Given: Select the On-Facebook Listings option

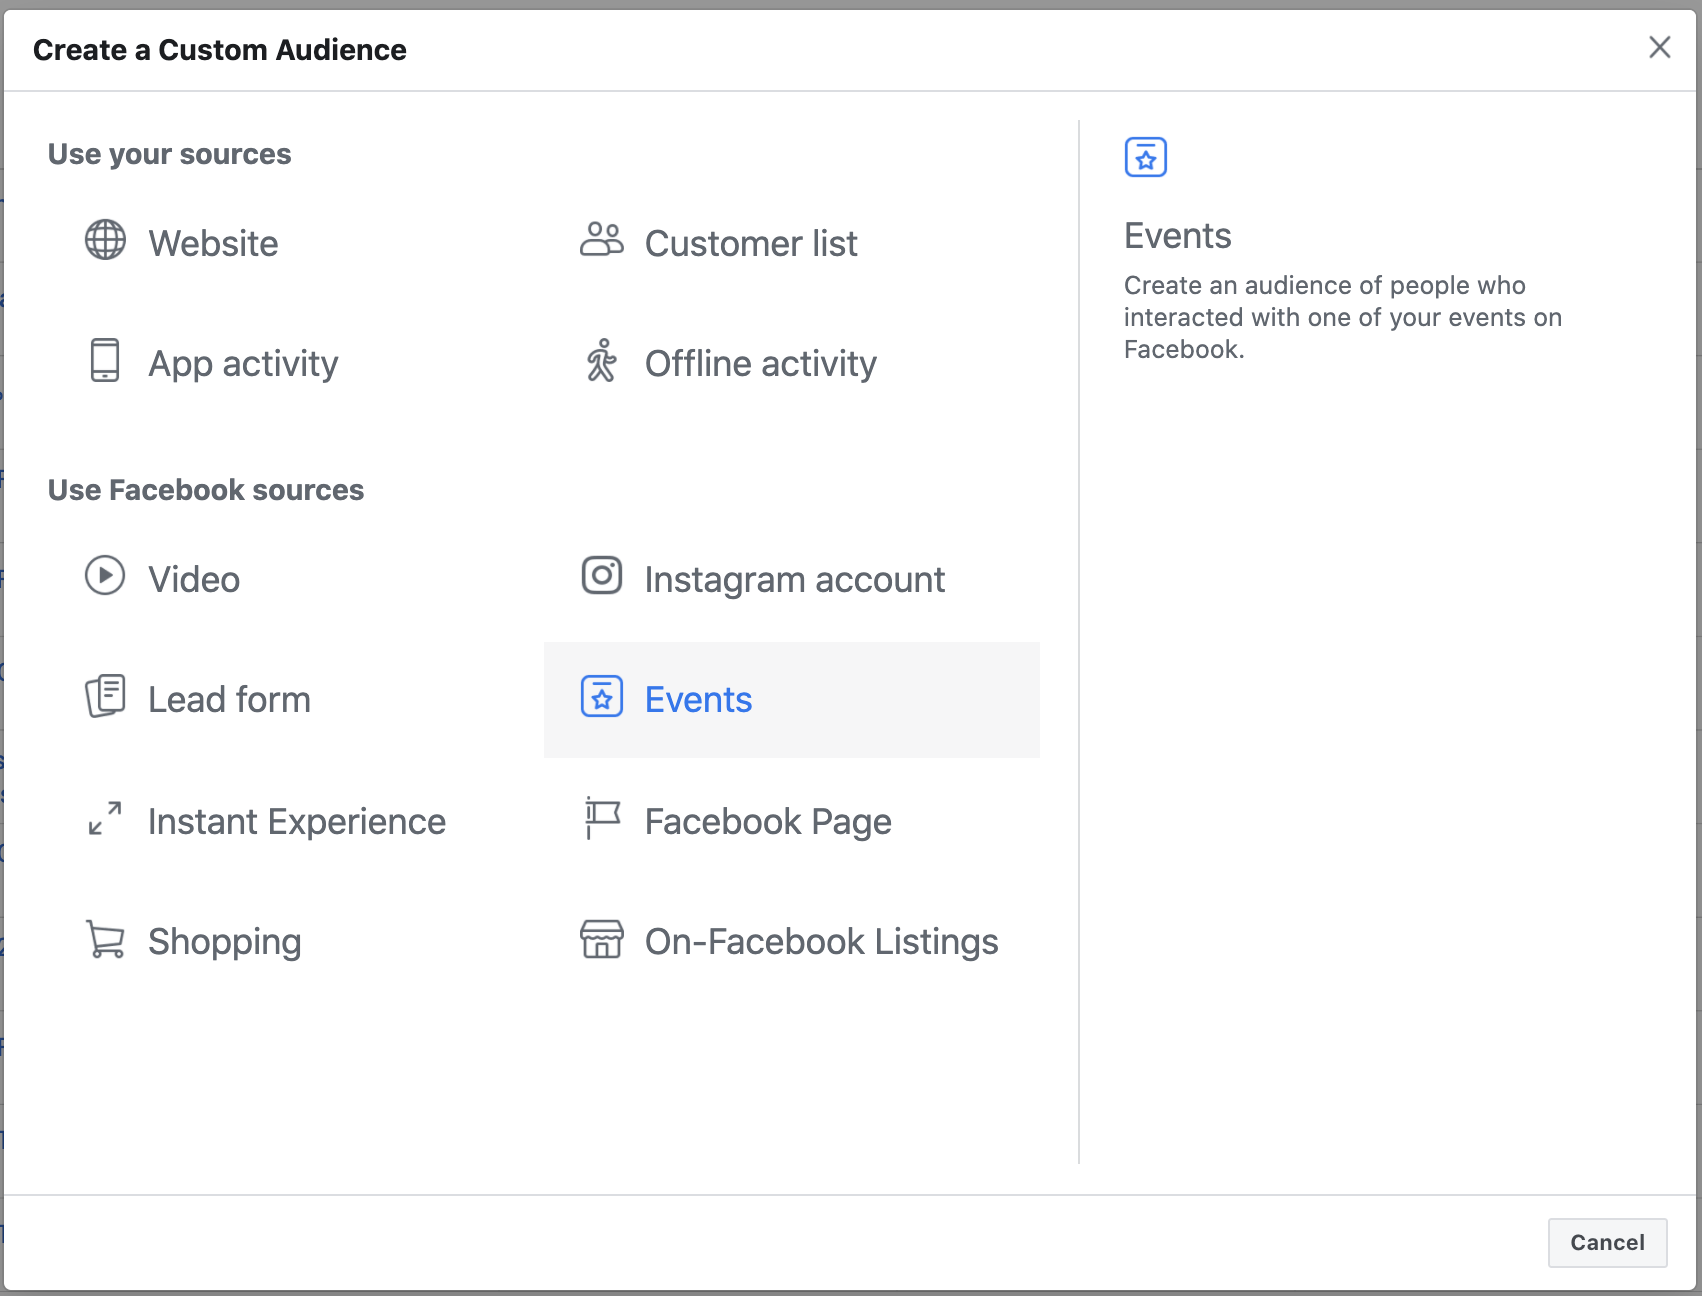Looking at the screenshot, I should click(792, 941).
